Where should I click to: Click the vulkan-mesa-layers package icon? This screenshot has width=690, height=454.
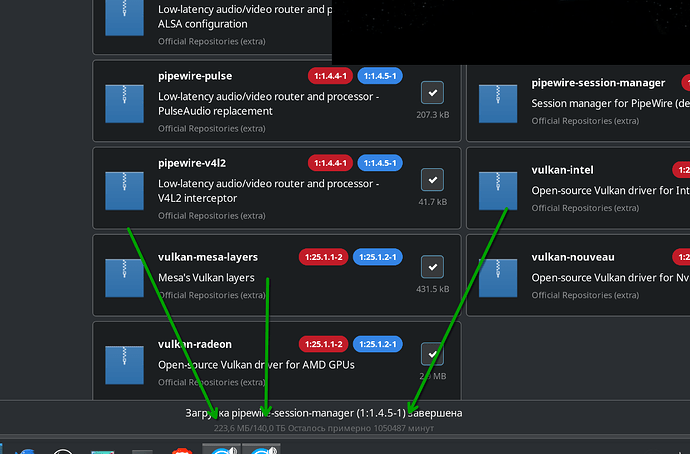click(x=125, y=278)
